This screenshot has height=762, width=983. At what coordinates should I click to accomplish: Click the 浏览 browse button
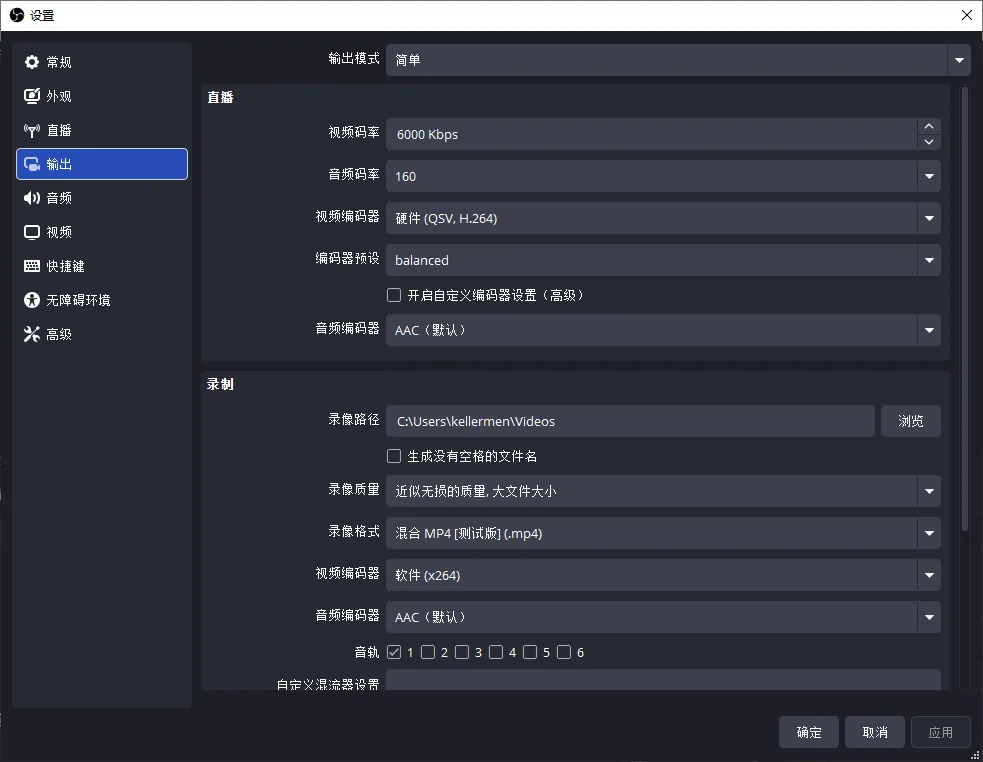[910, 421]
